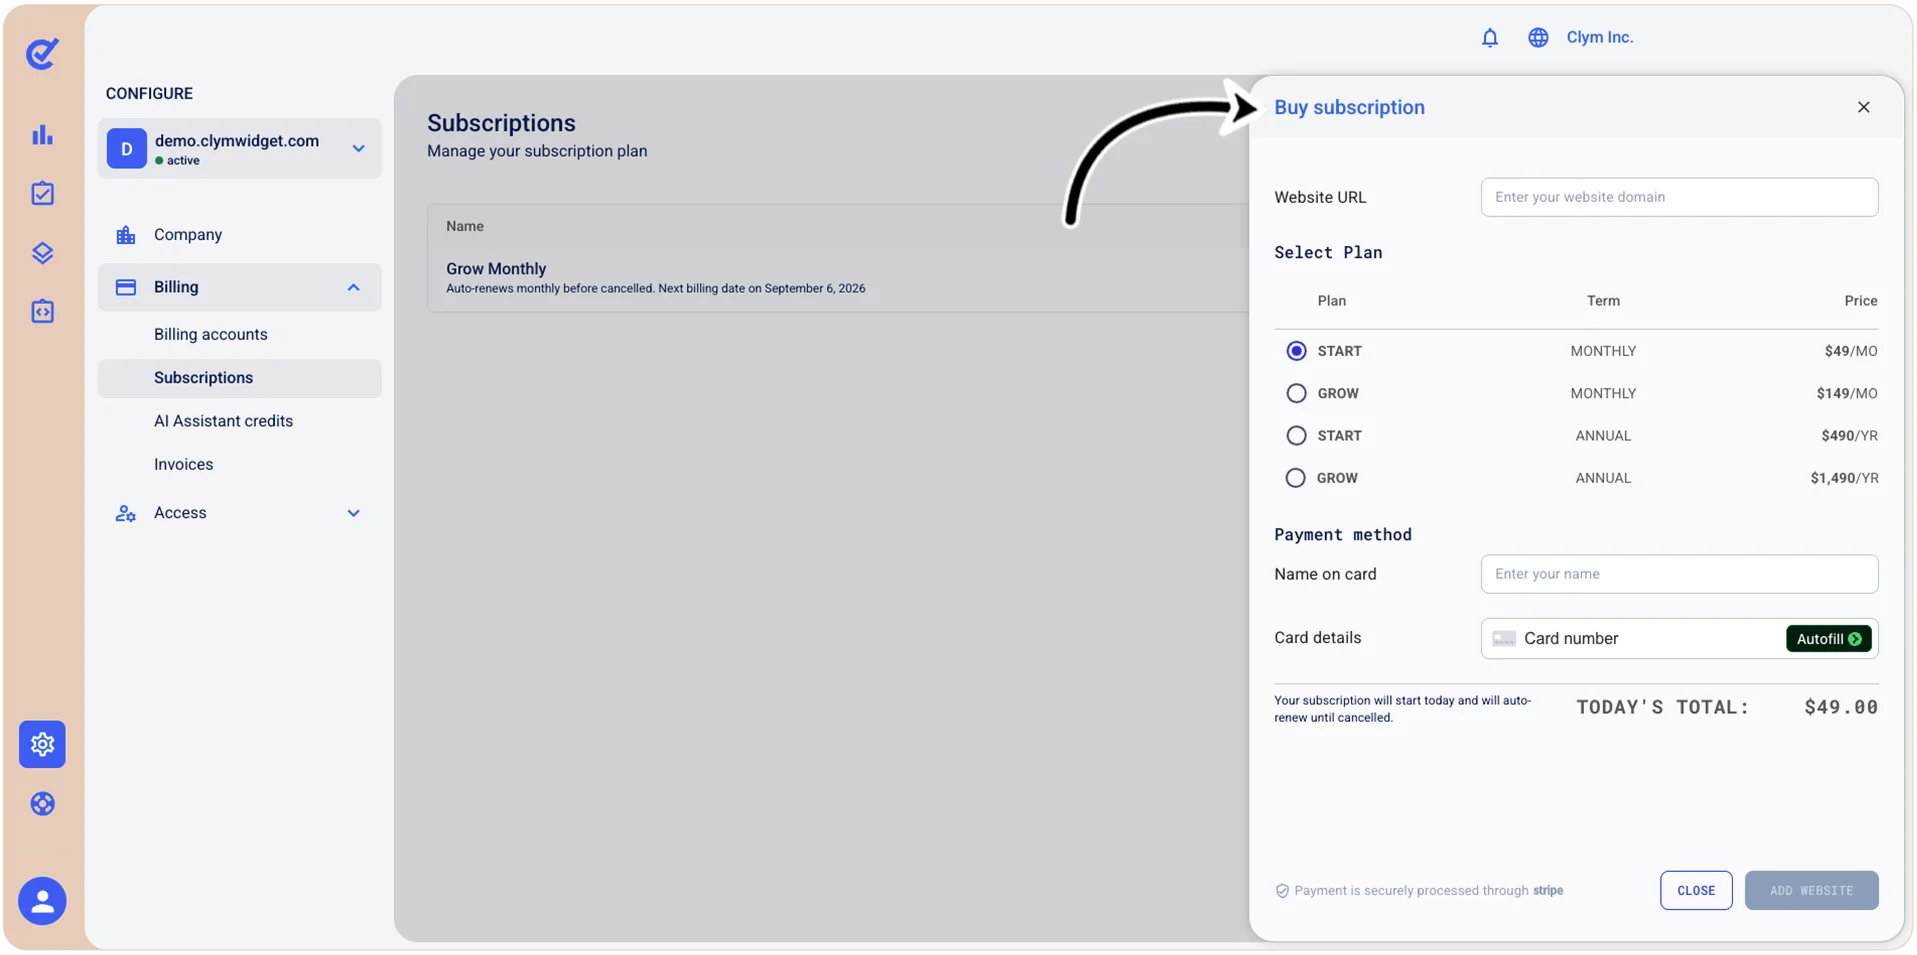Click the notifications bell icon
Viewport: 1917px width, 955px height.
pos(1489,38)
